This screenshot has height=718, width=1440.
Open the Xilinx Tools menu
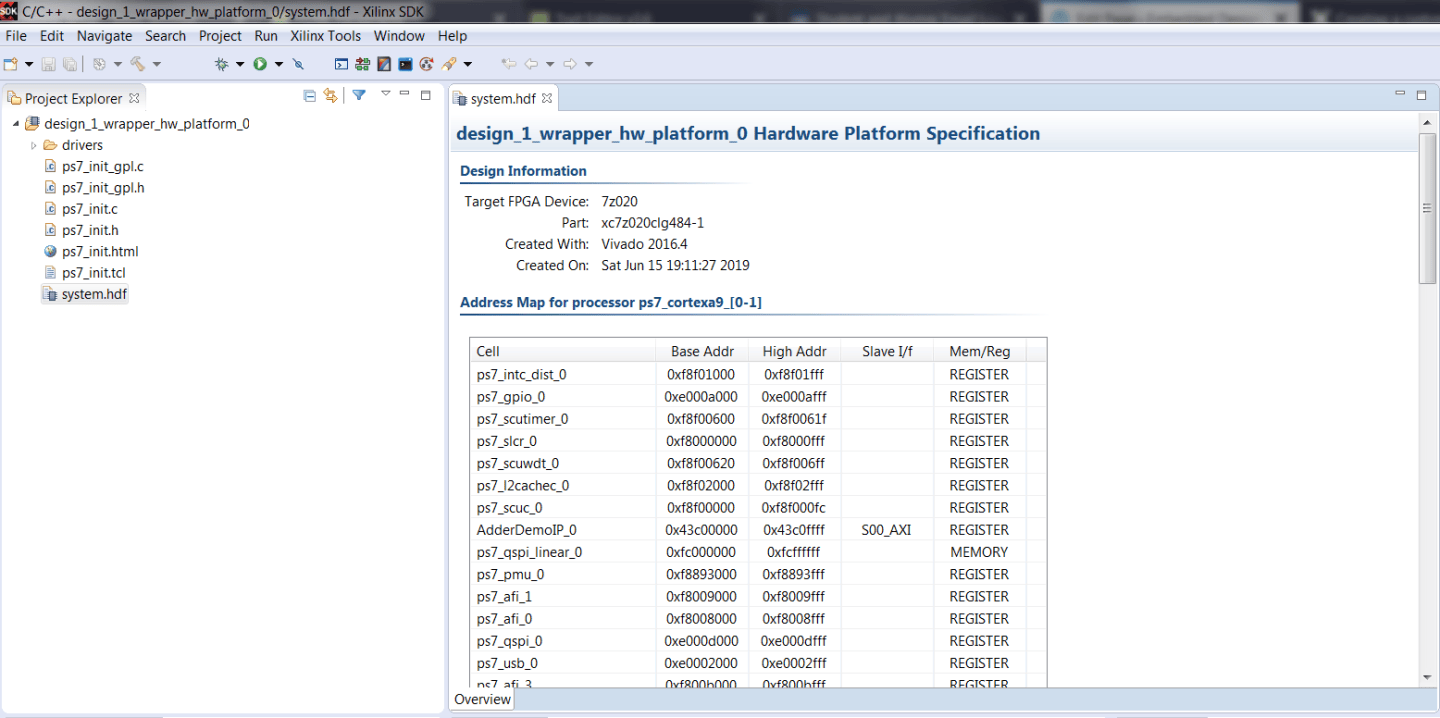326,35
